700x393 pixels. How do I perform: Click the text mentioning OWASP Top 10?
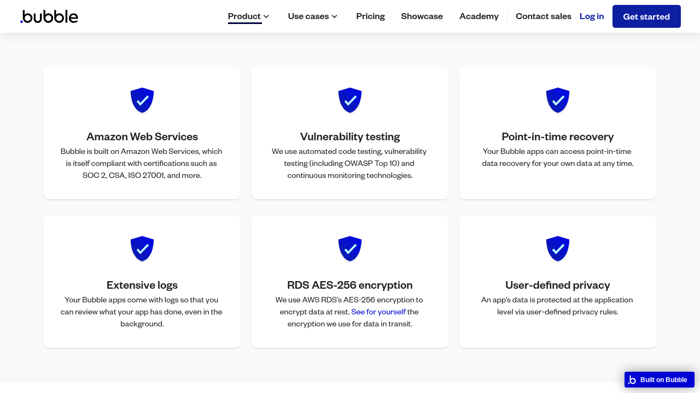pyautogui.click(x=350, y=163)
